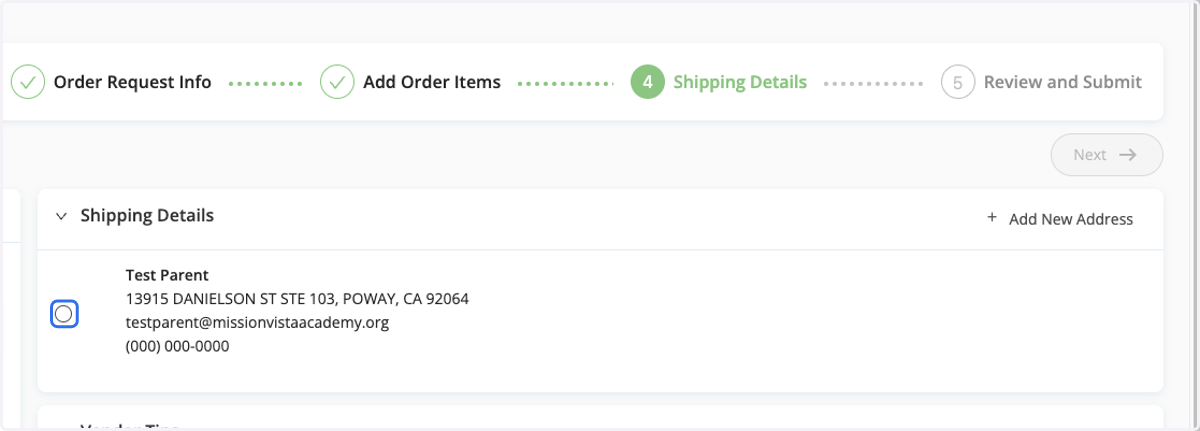Click the checkmark icon beside Order Request Info
Screen dimensions: 1200x431
pos(28,82)
